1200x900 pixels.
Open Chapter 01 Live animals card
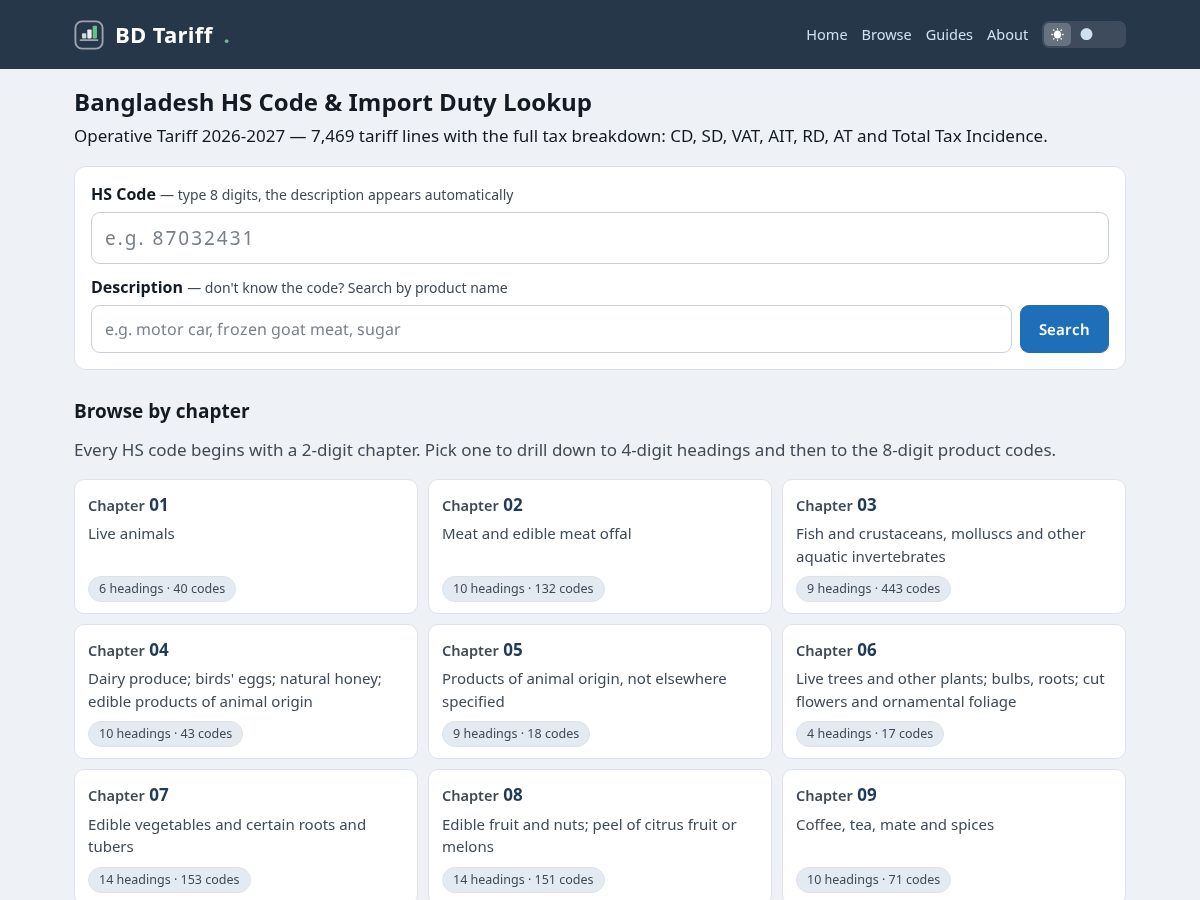tap(246, 546)
